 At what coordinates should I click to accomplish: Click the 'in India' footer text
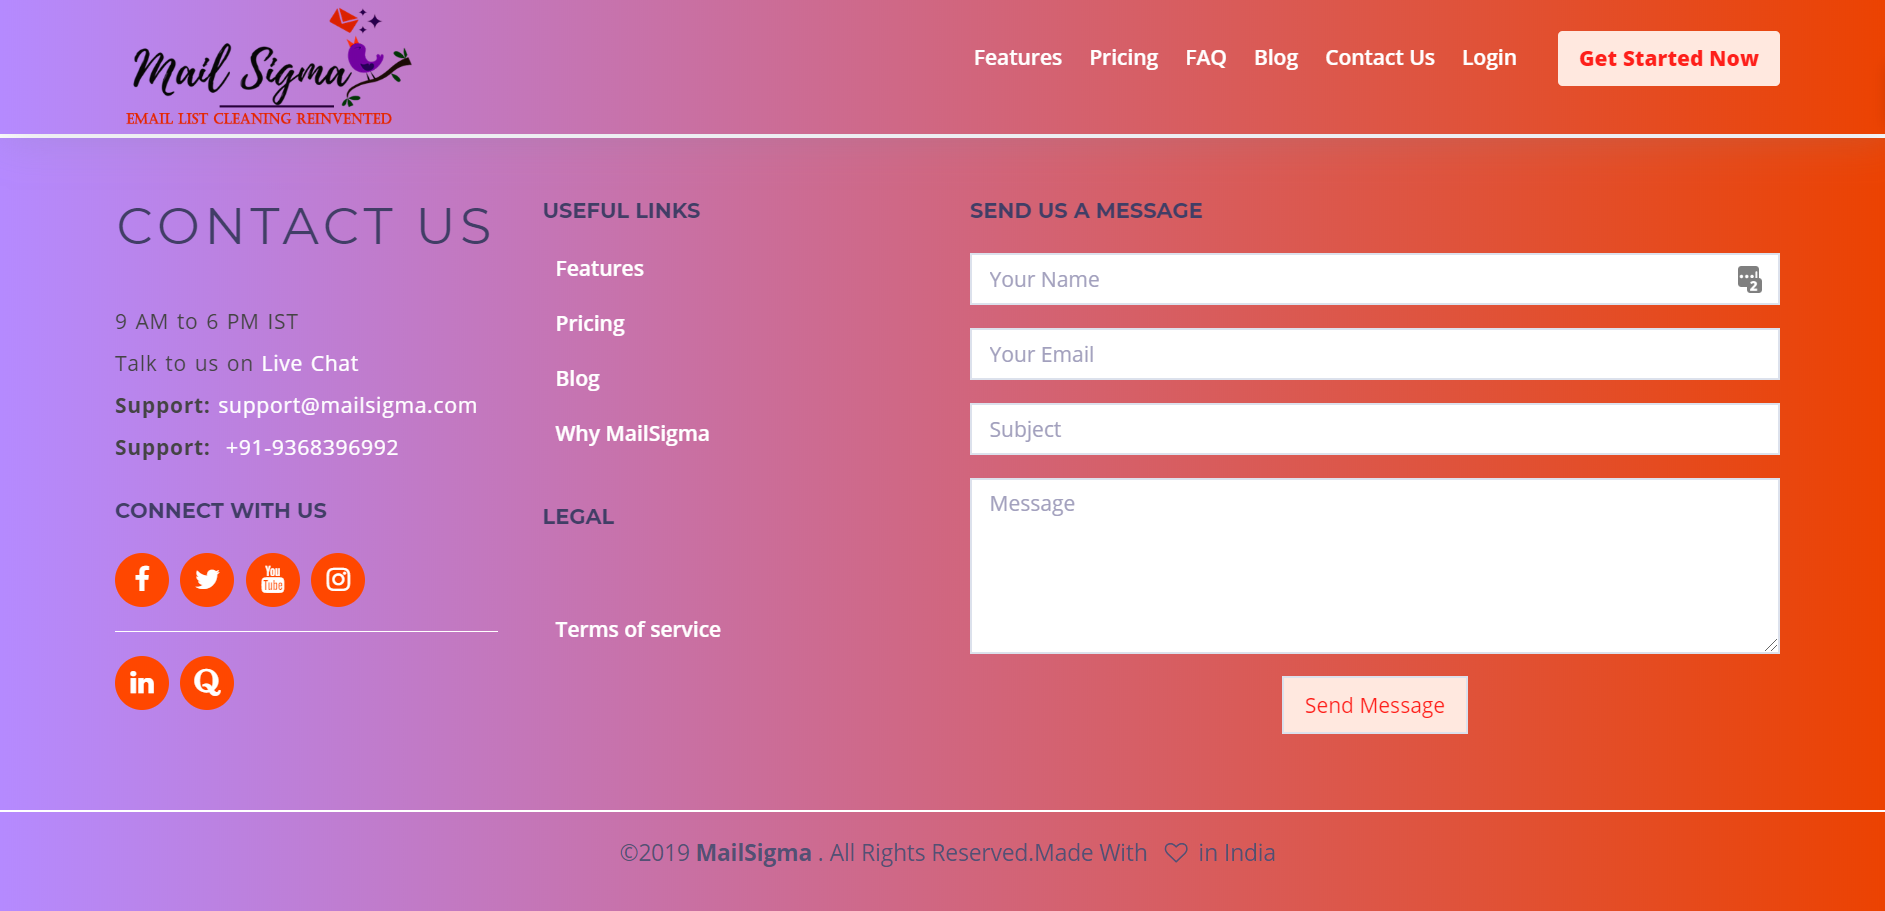1237,853
